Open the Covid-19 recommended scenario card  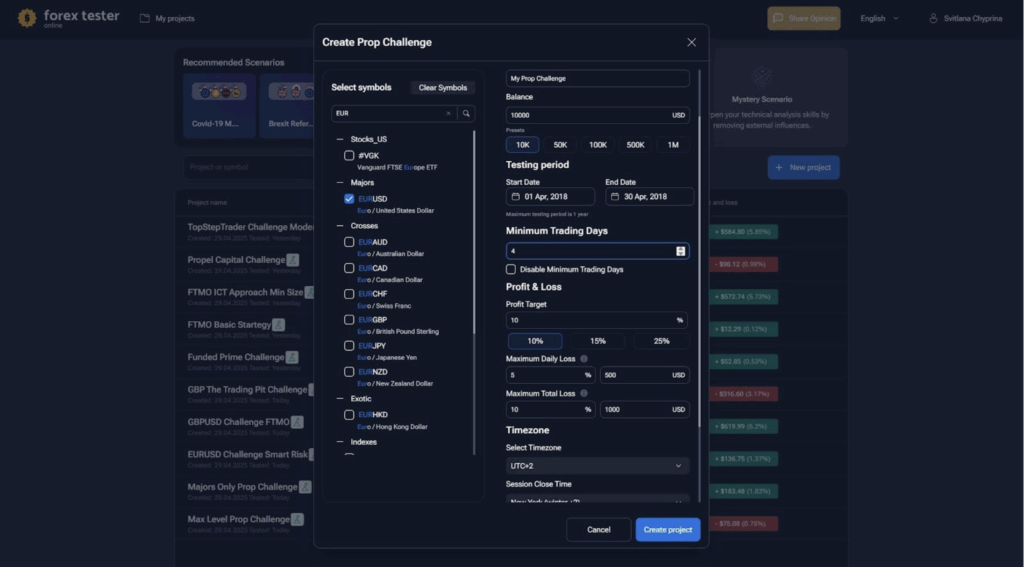tap(219, 106)
